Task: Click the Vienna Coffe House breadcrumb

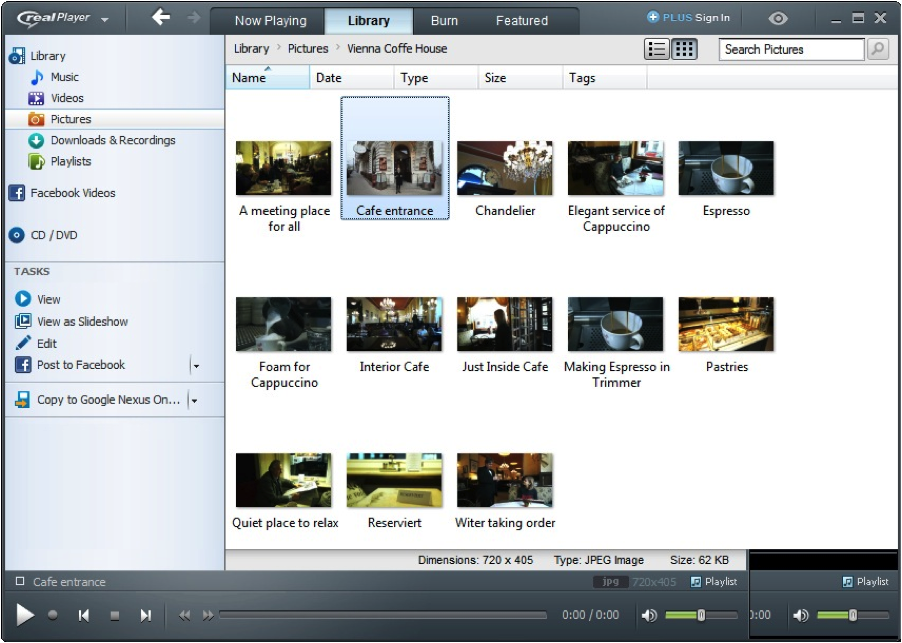Action: [397, 49]
